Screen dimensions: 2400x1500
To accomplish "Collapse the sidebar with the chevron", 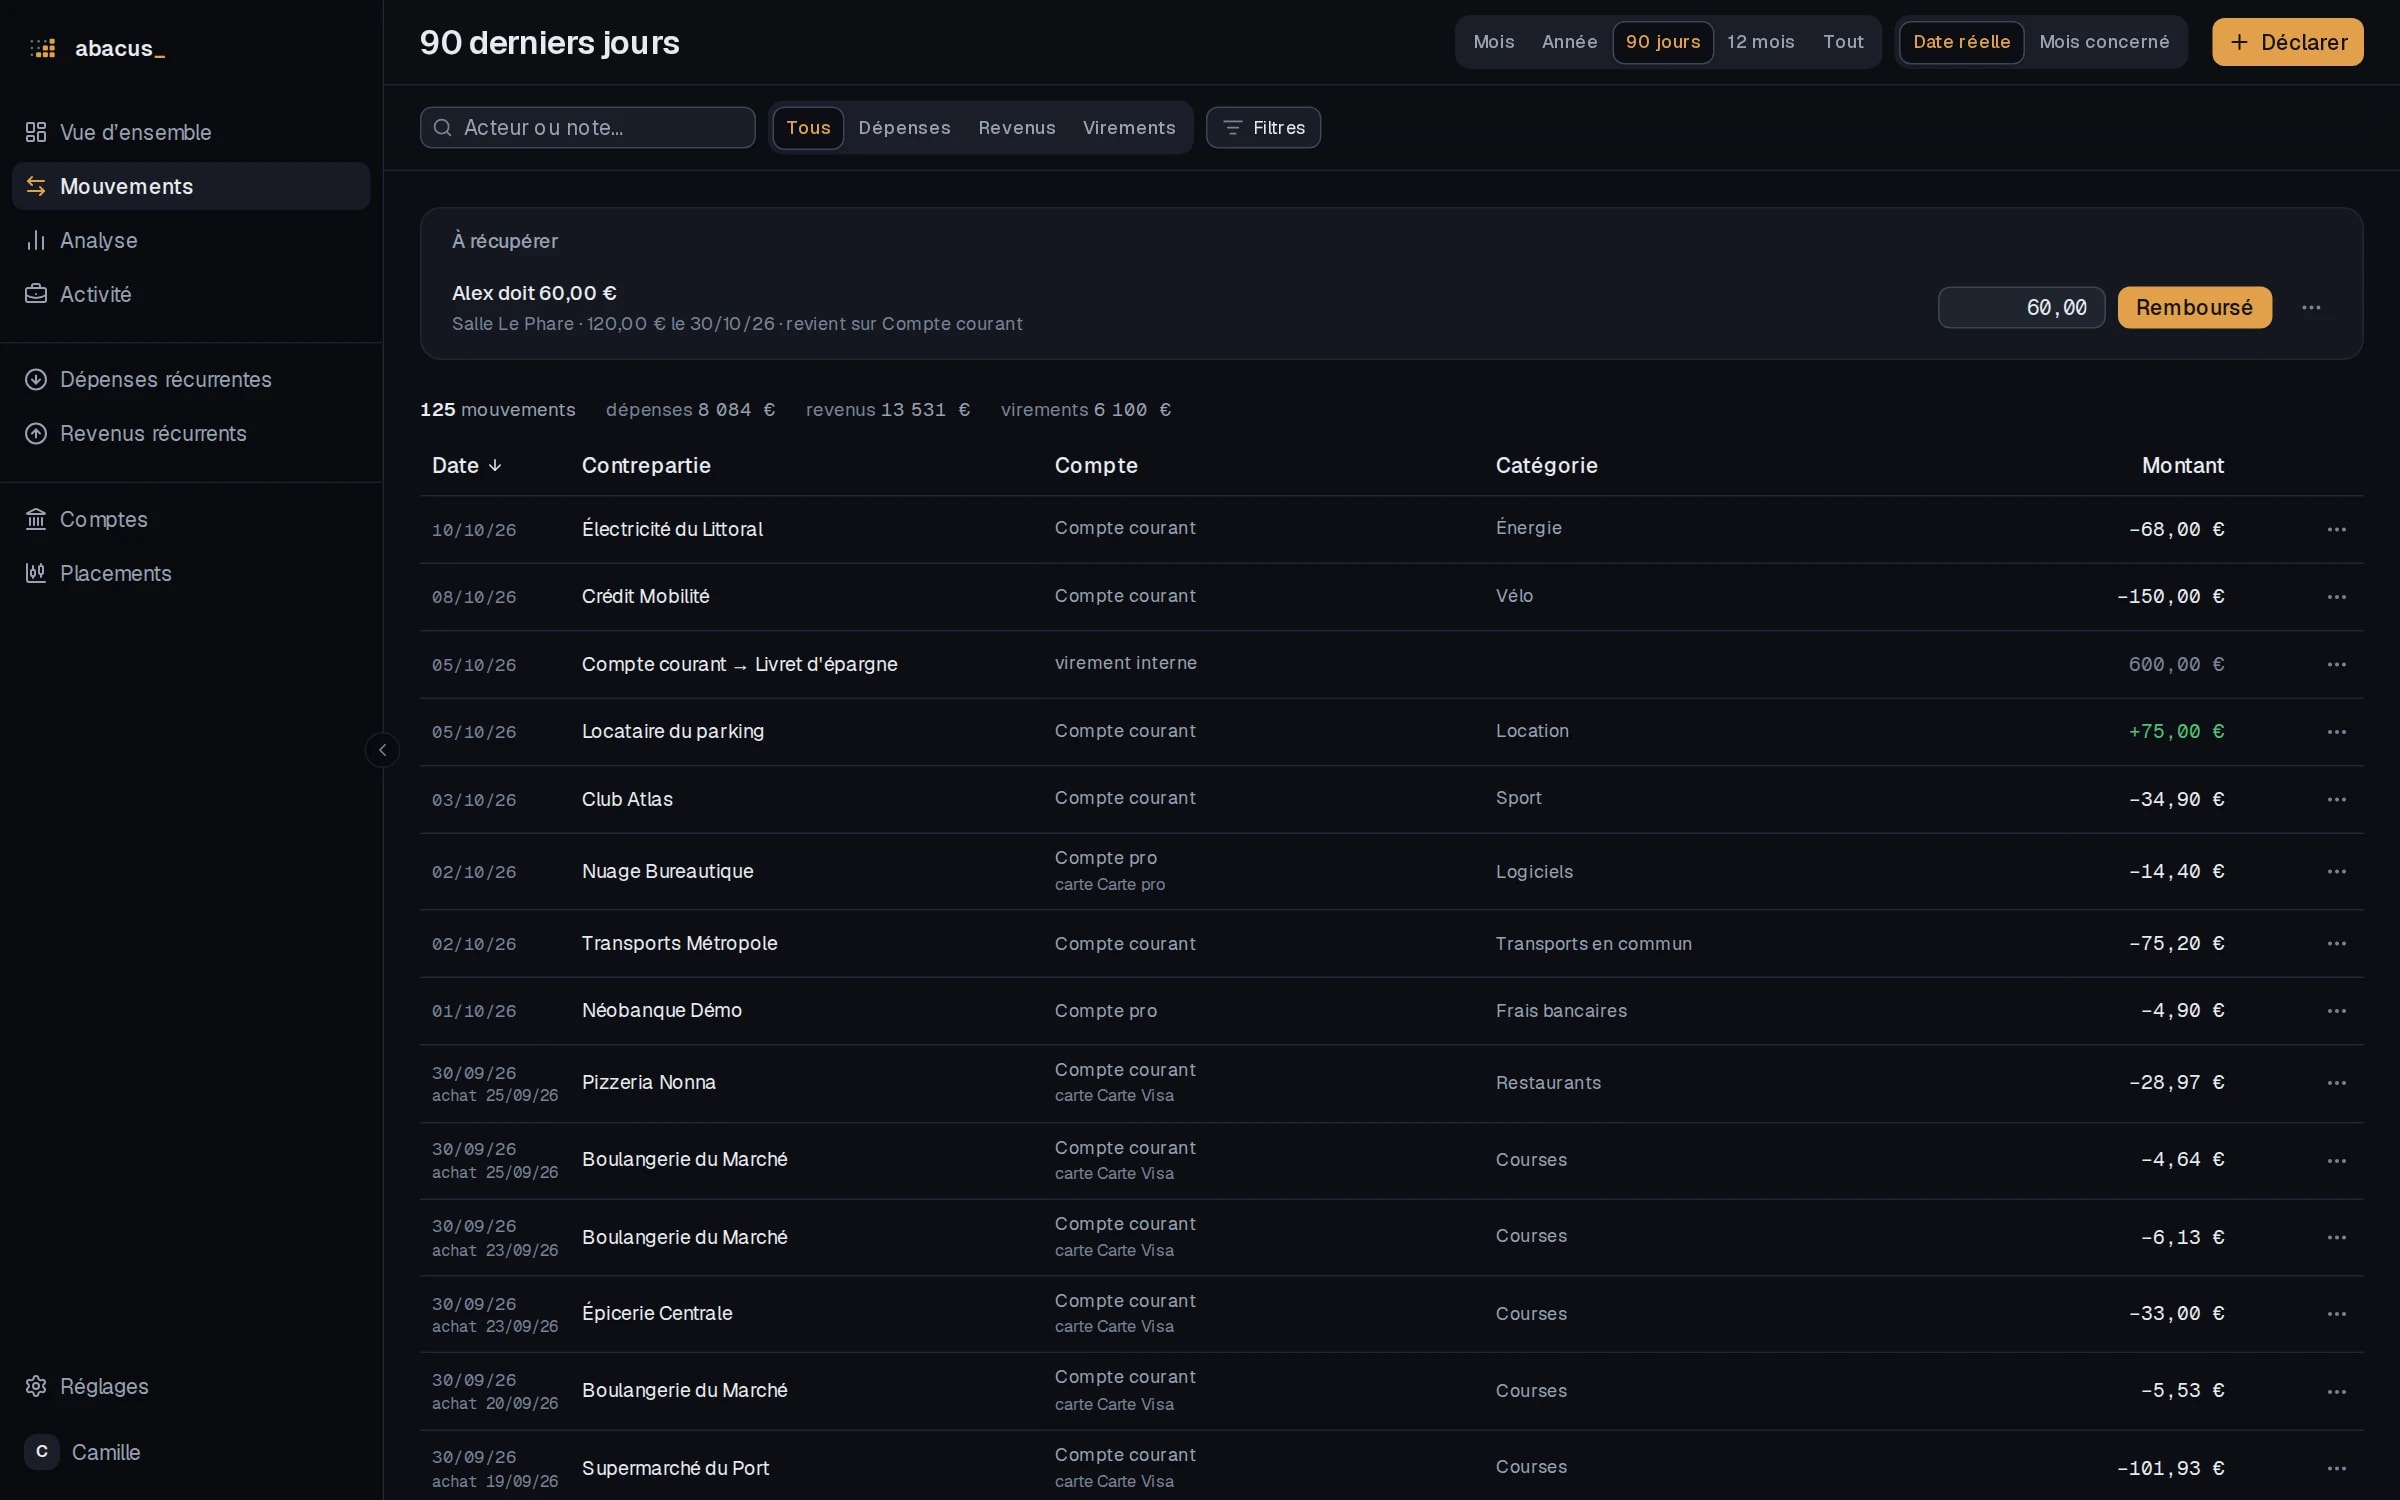I will [x=382, y=750].
